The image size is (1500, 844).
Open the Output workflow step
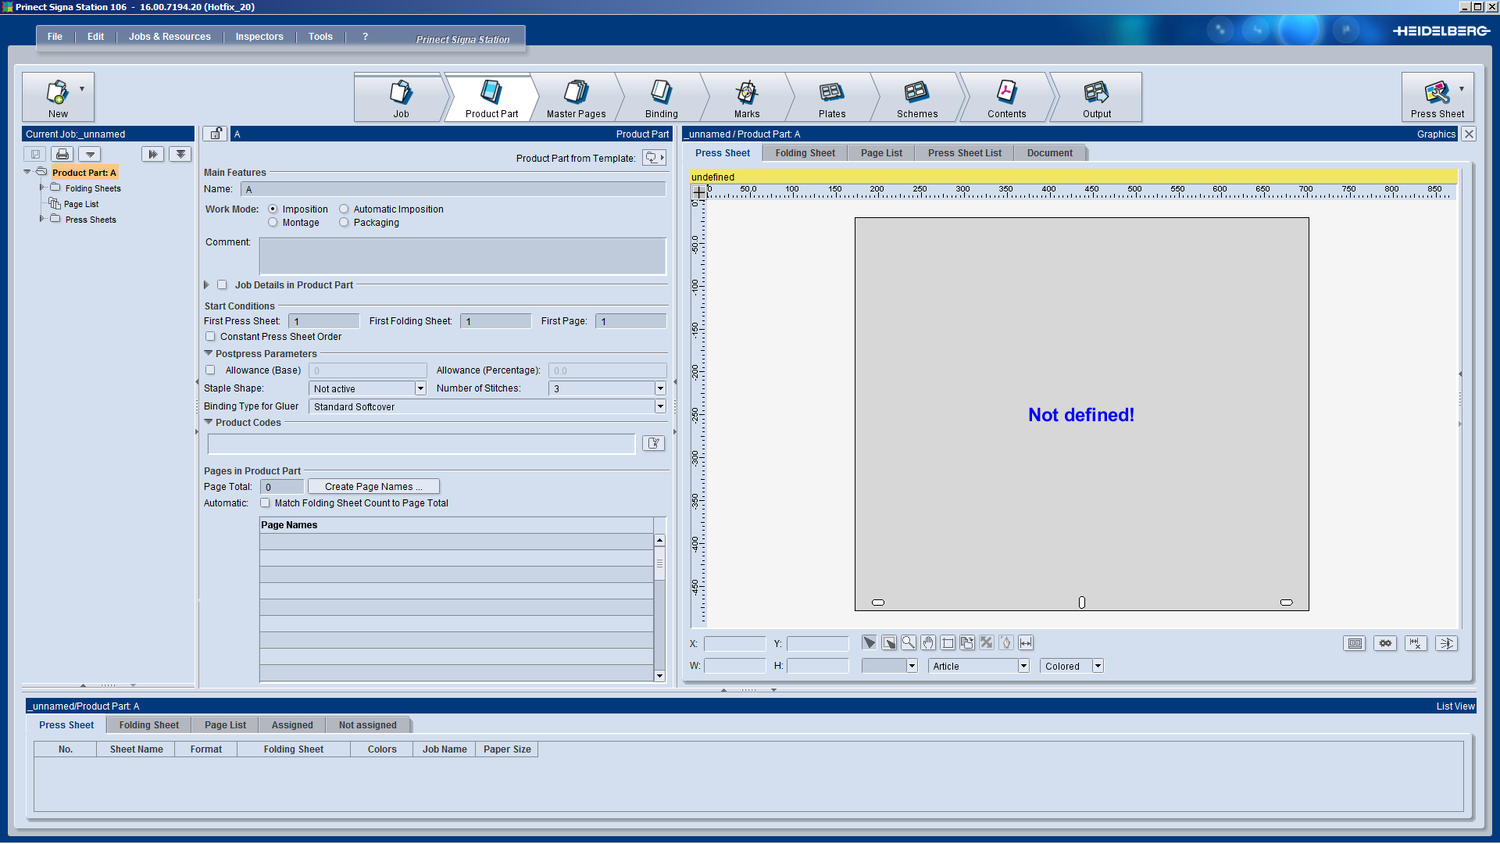(1096, 98)
